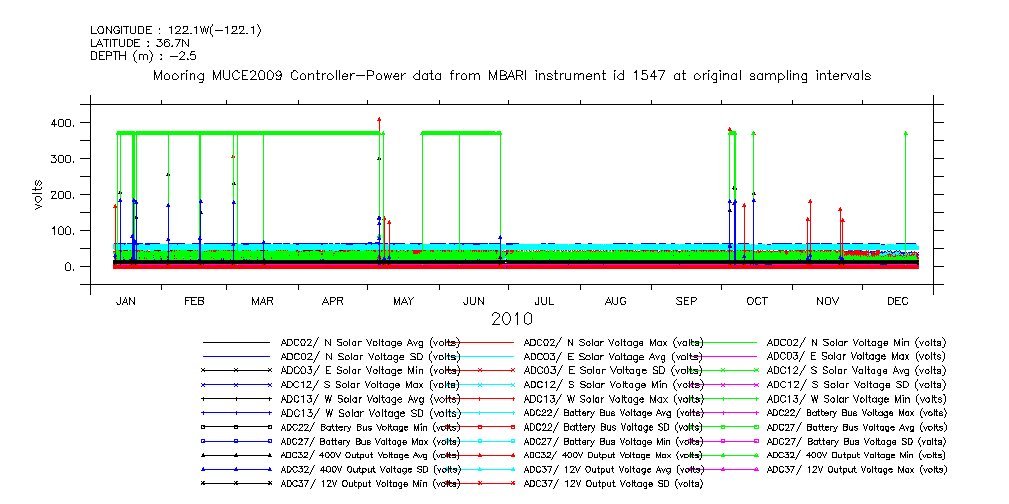Screen dimensions: 1009x504
Task: Click the 2010 year label under the axis
Action: [511, 320]
